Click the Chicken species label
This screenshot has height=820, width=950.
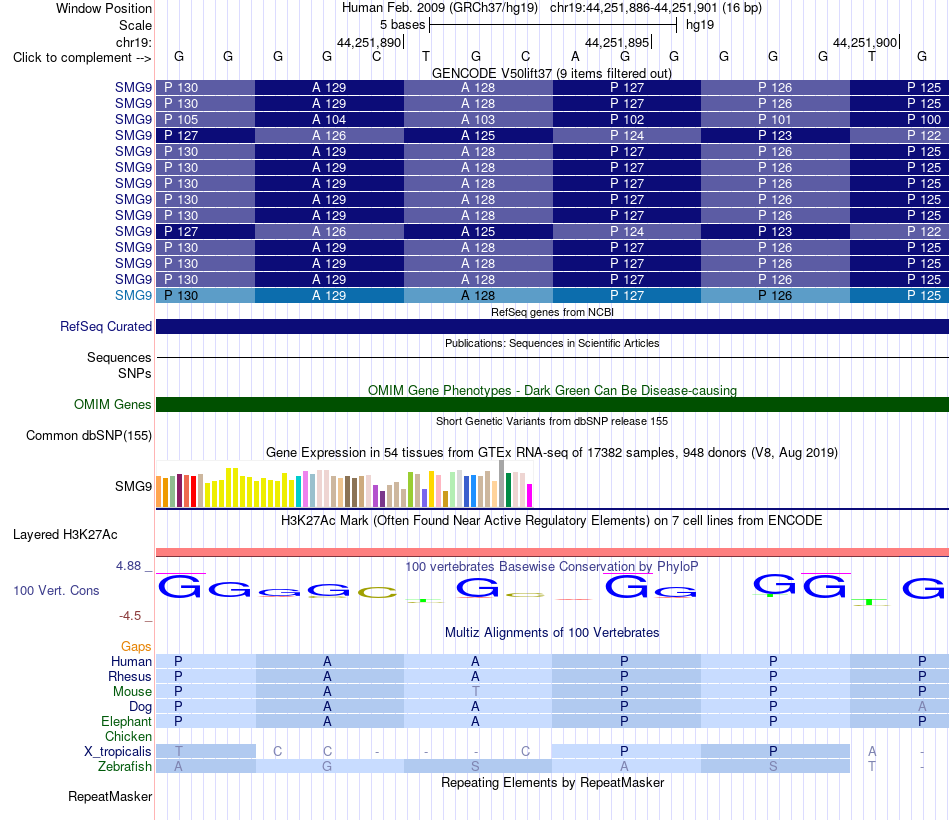coord(128,736)
